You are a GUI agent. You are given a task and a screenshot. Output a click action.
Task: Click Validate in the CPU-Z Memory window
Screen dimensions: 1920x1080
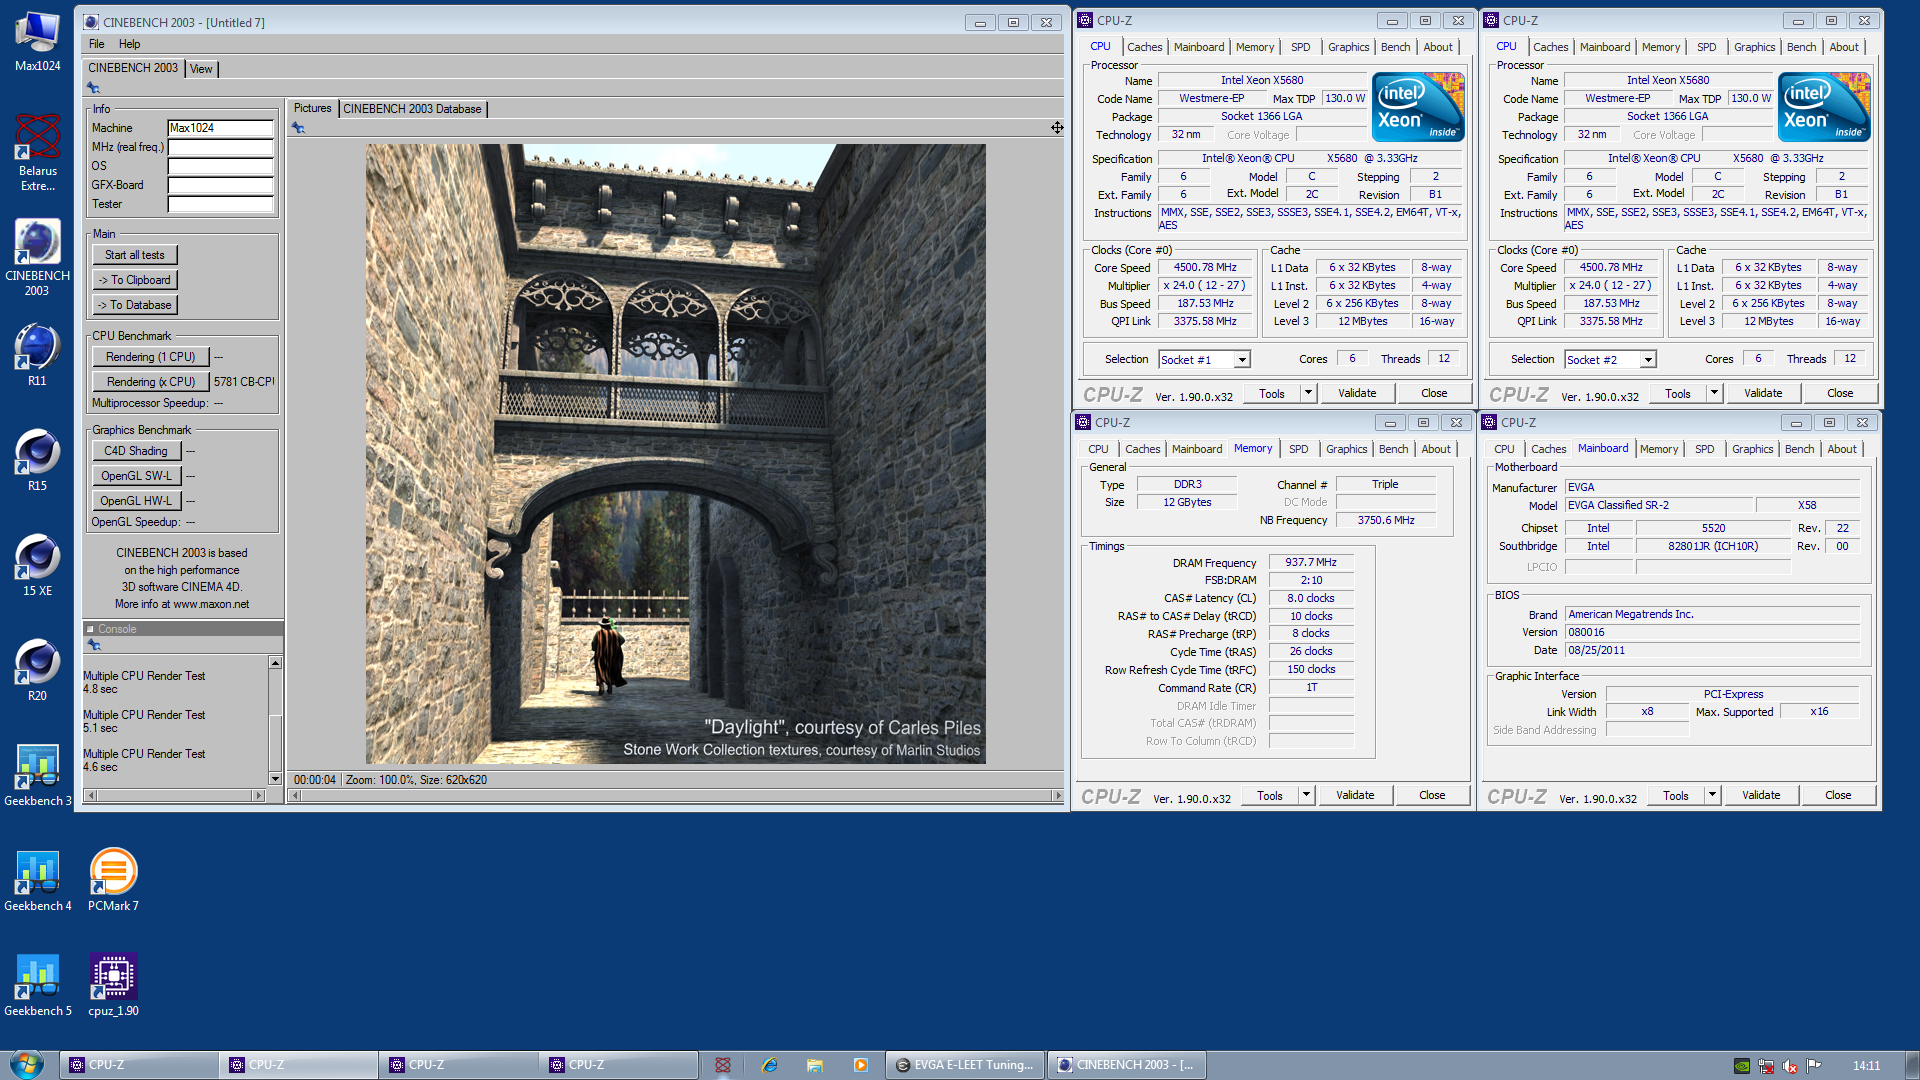1355,795
